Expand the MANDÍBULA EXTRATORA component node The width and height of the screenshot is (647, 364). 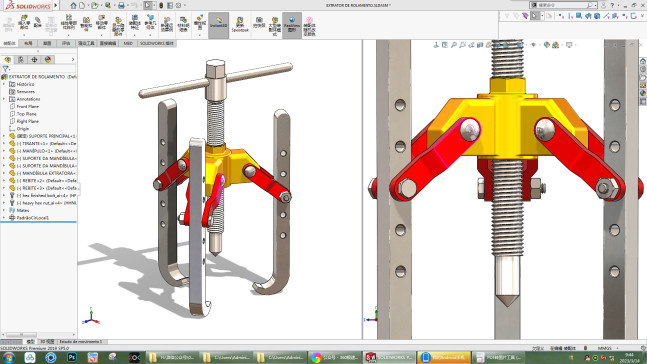click(x=4, y=173)
